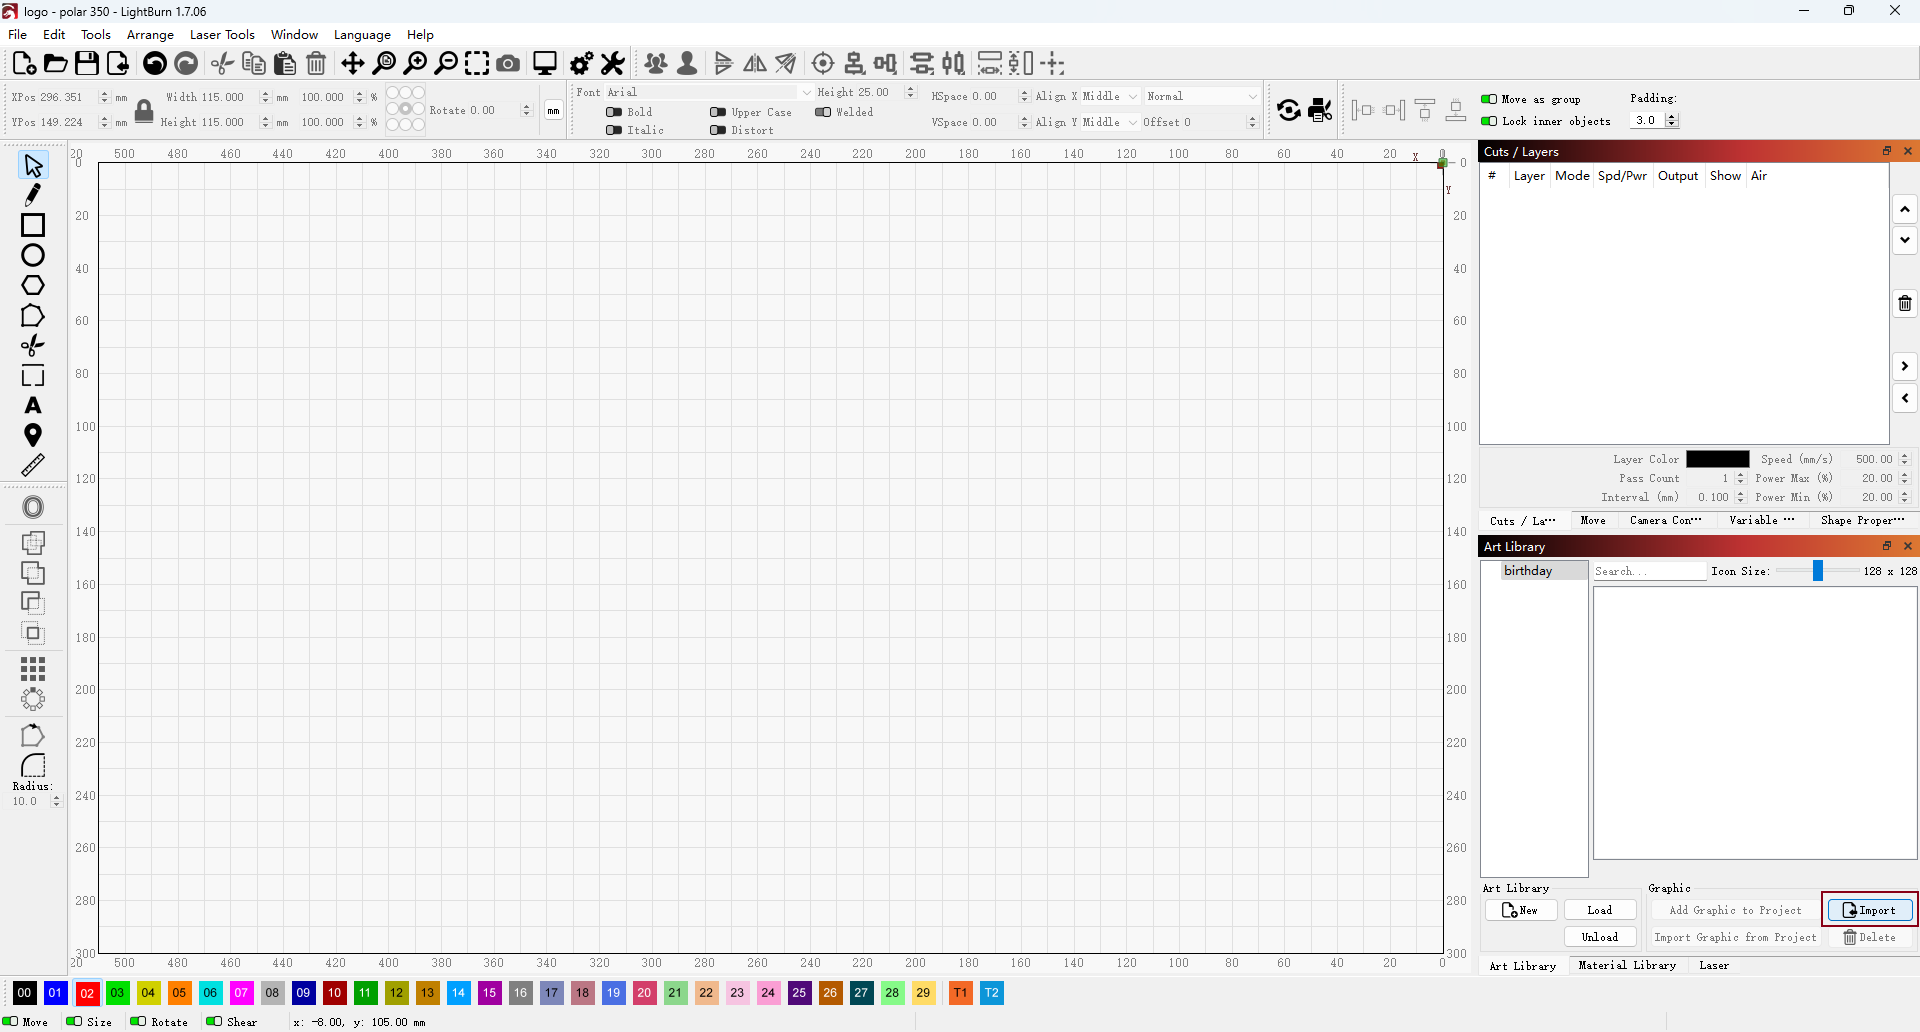Toggle the Rotate switch in status bar
The height and width of the screenshot is (1032, 1920).
[x=138, y=1021]
